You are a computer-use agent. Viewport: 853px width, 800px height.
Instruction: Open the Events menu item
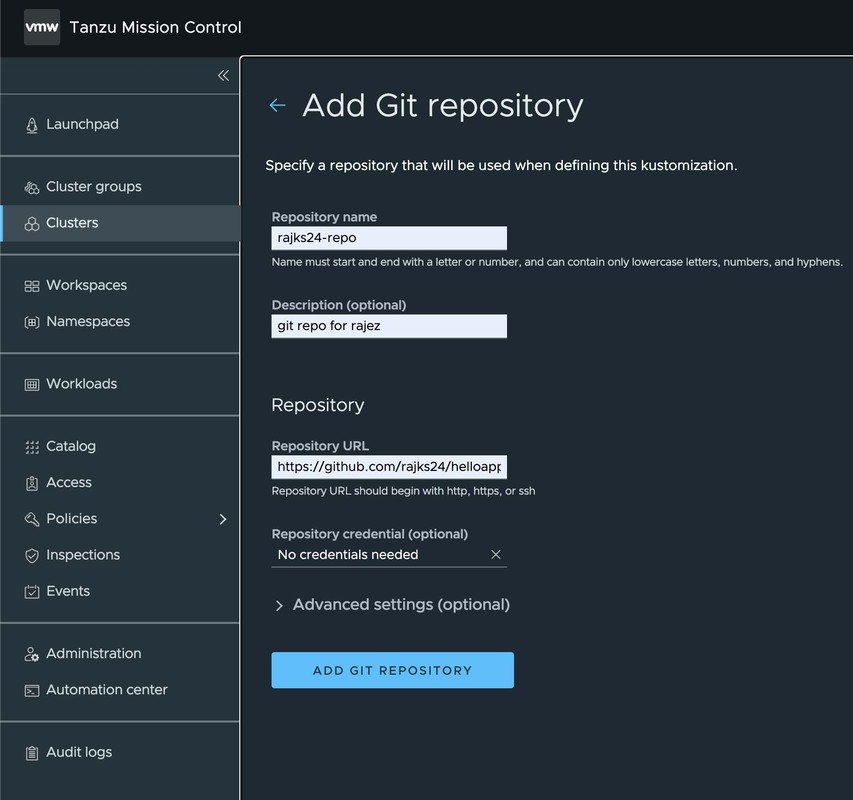click(x=68, y=591)
